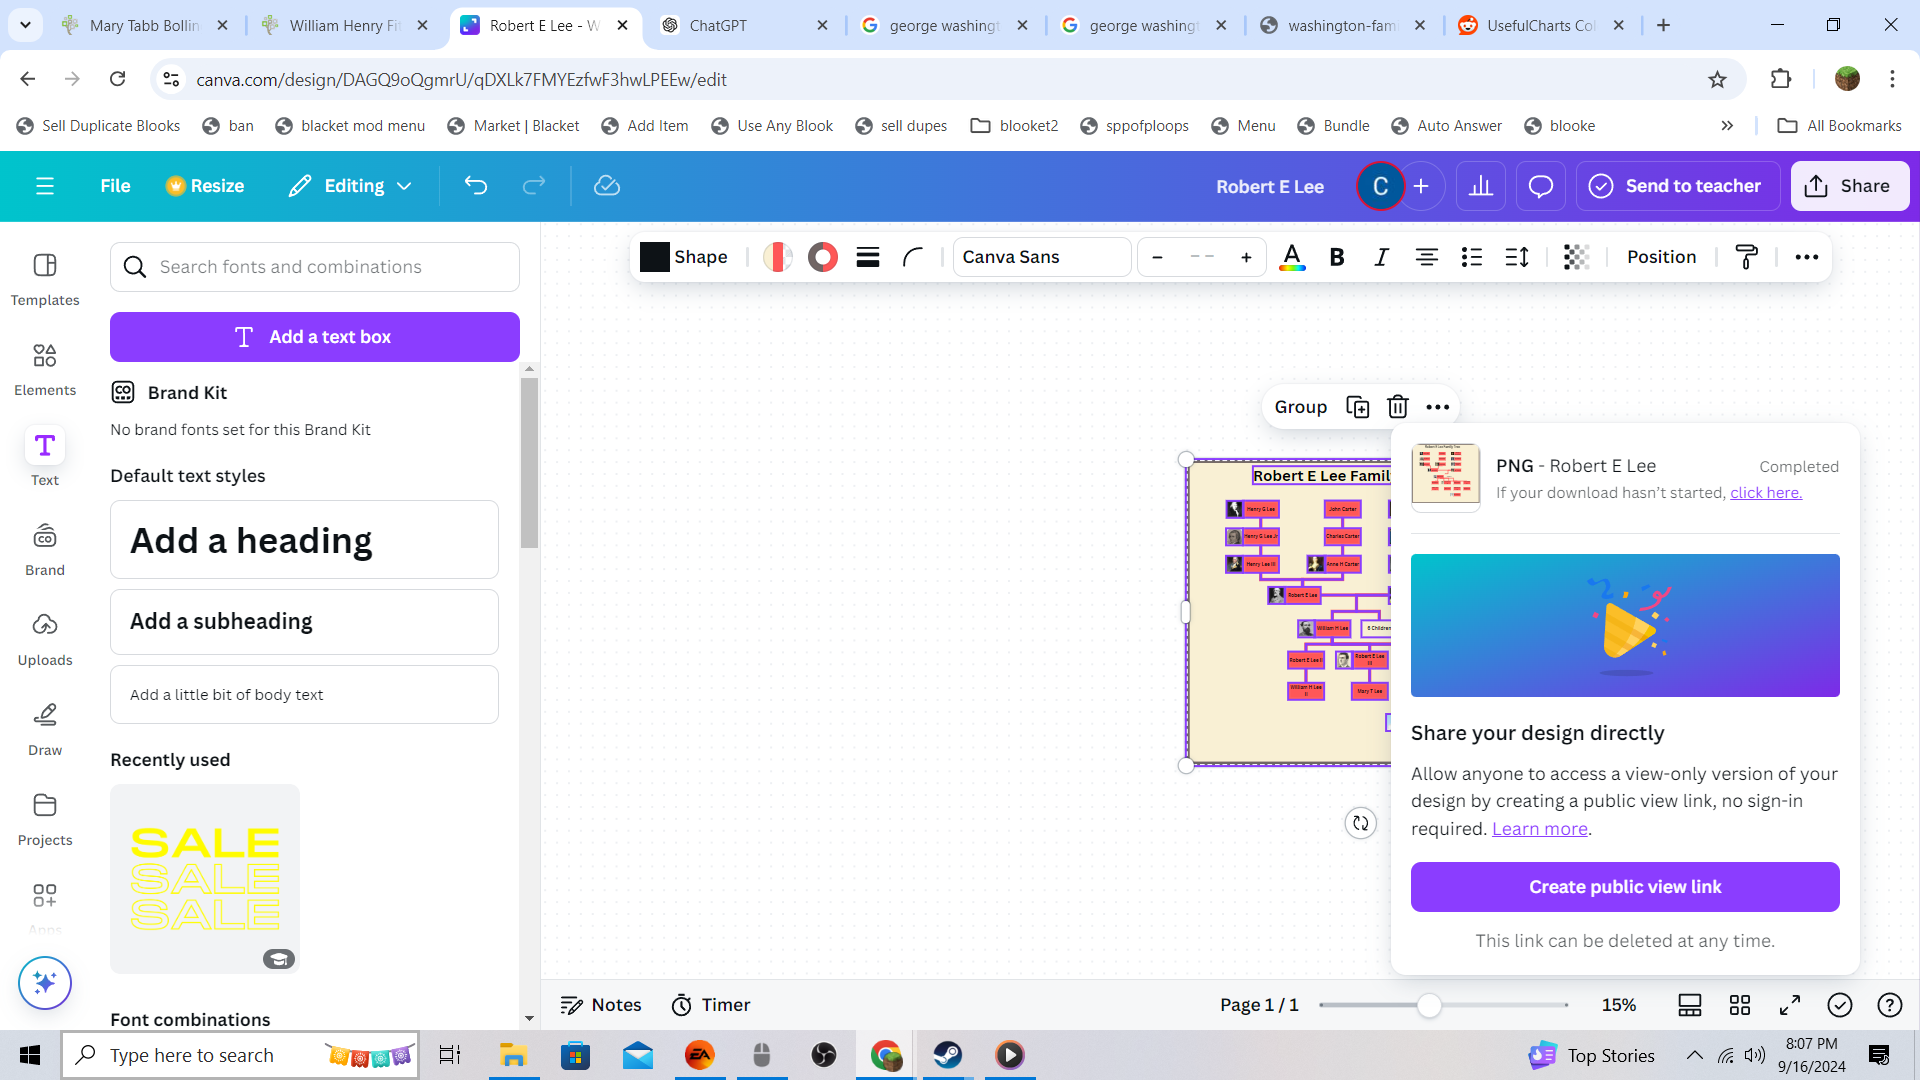Enter fullscreen present mode
This screenshot has width=1920, height=1080.
pyautogui.click(x=1790, y=1005)
